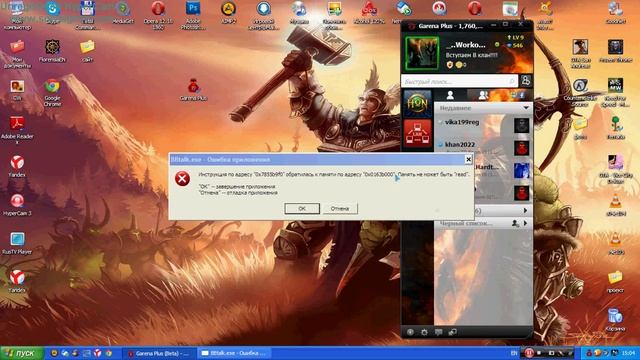
Task: Open the Need for Speed desktop icon
Action: (615, 93)
